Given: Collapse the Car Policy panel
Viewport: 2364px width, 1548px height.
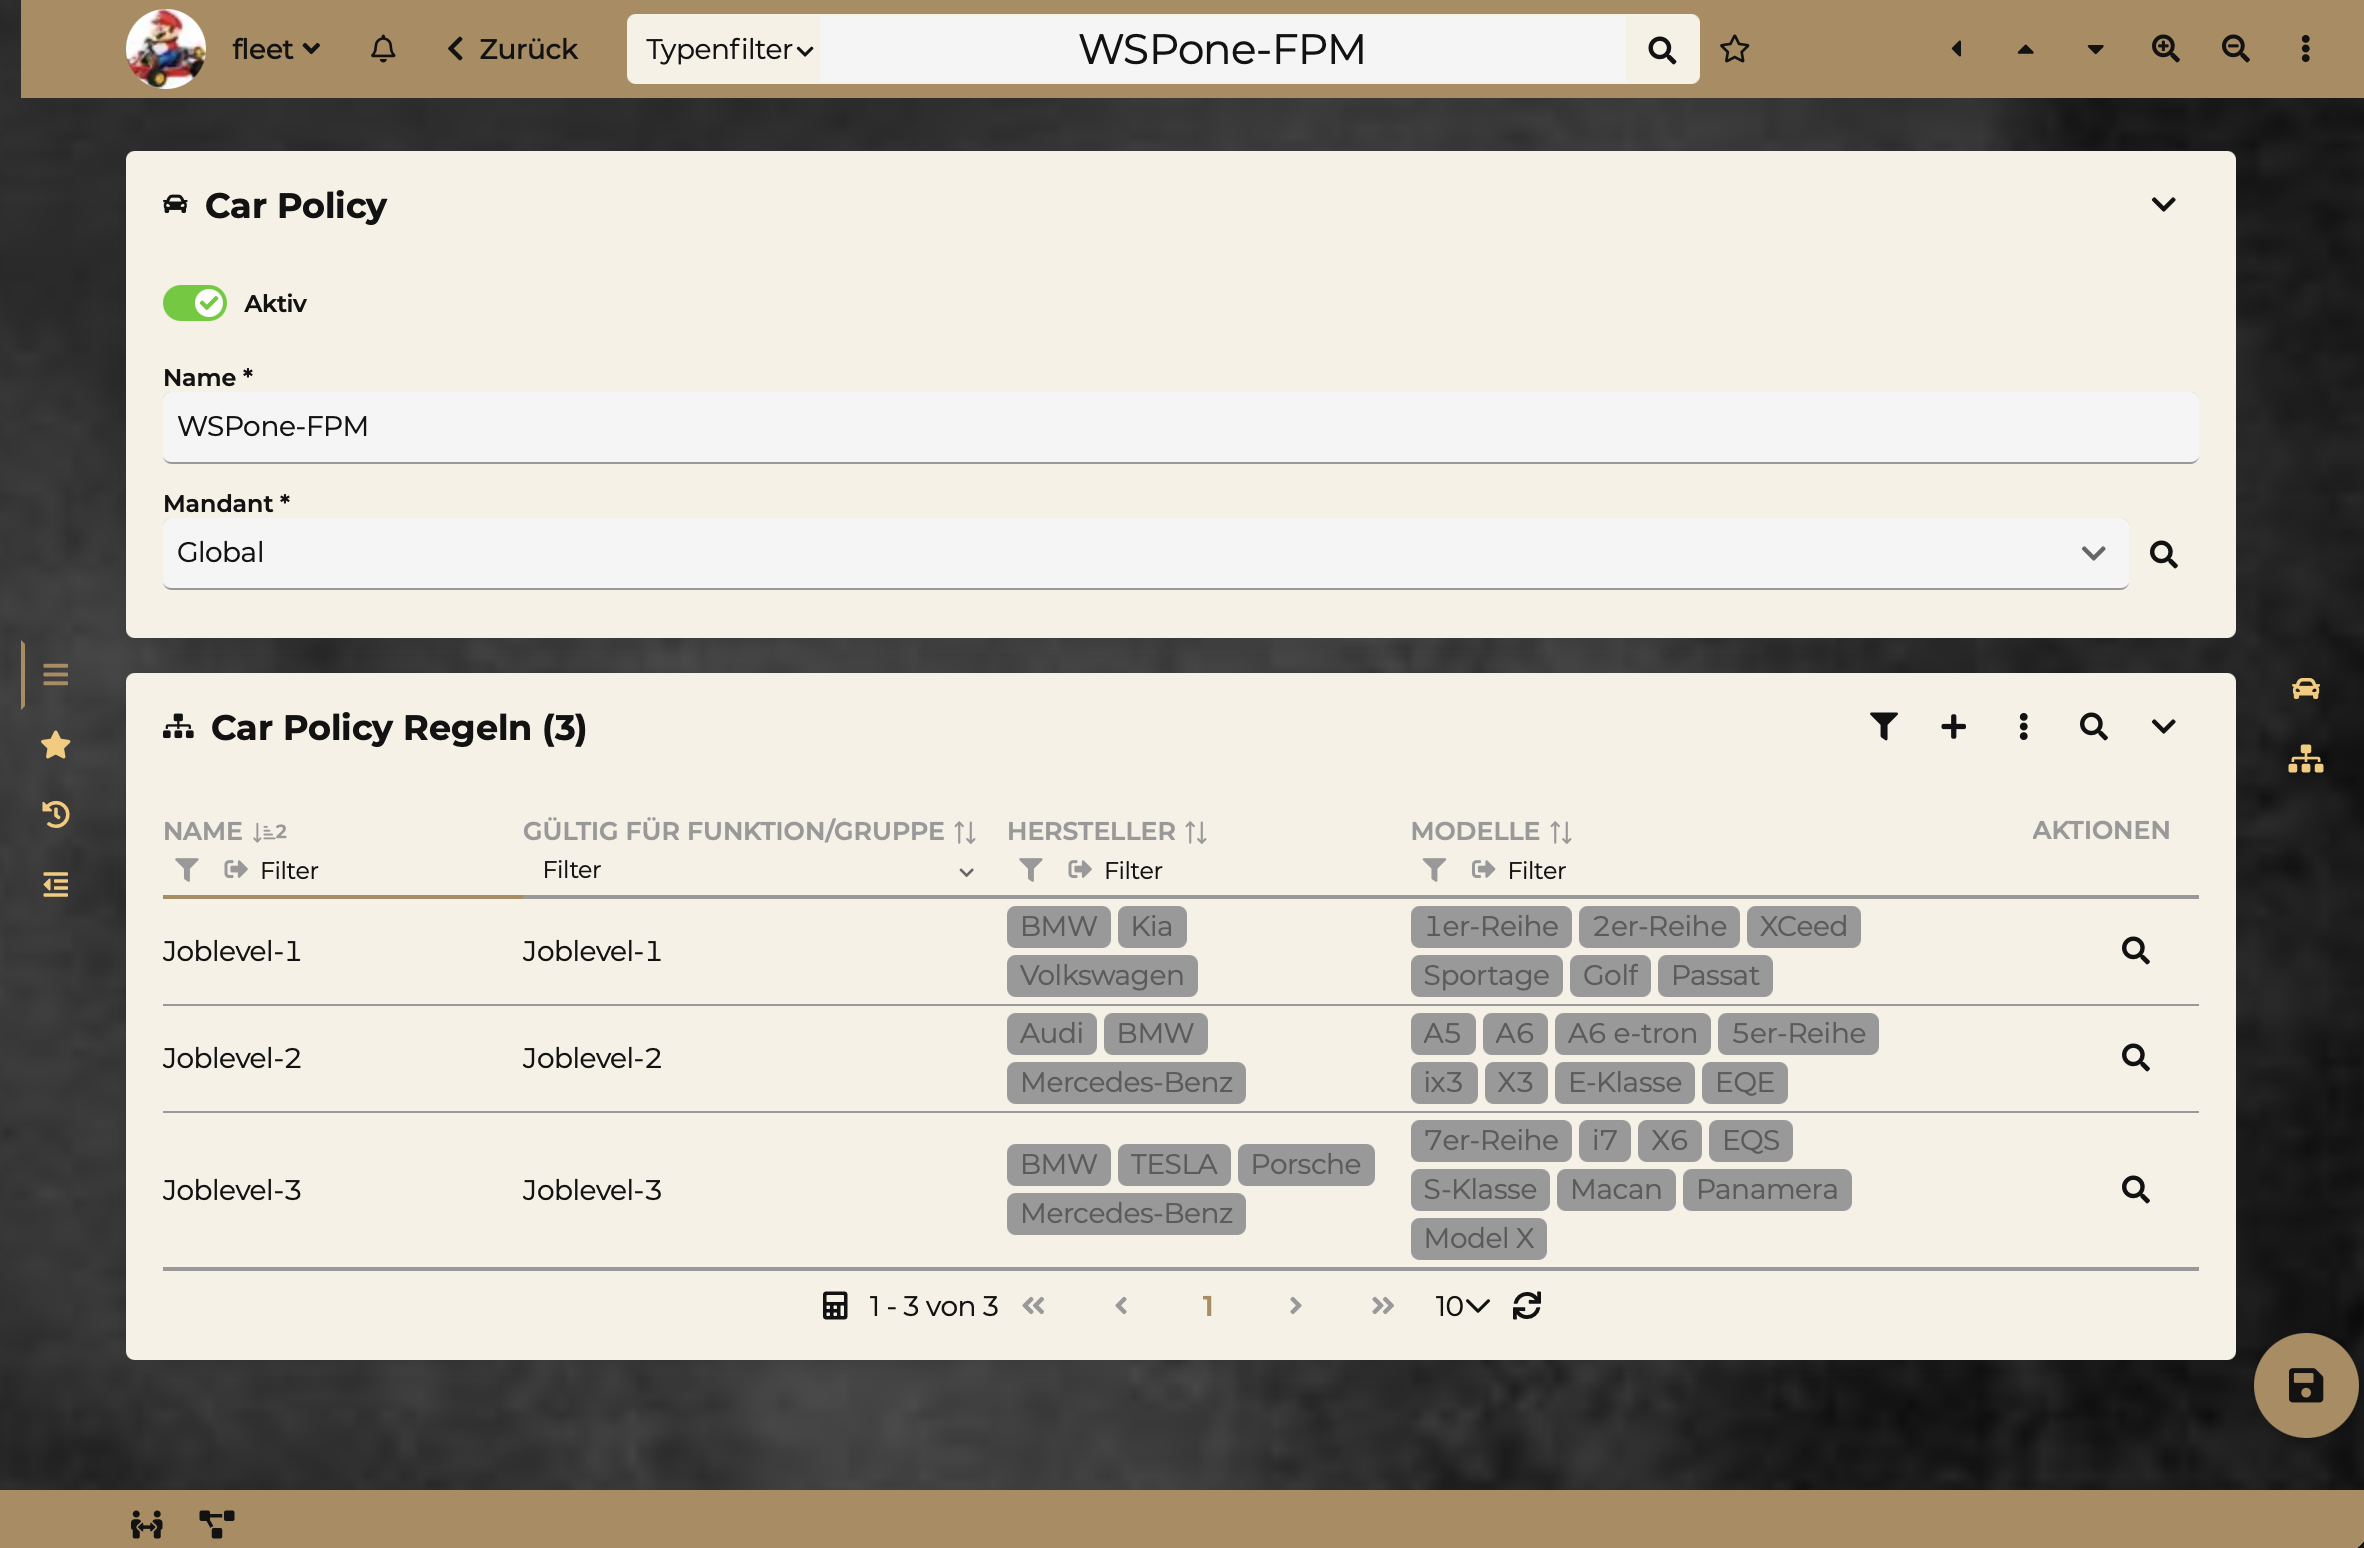Looking at the screenshot, I should [x=2163, y=205].
